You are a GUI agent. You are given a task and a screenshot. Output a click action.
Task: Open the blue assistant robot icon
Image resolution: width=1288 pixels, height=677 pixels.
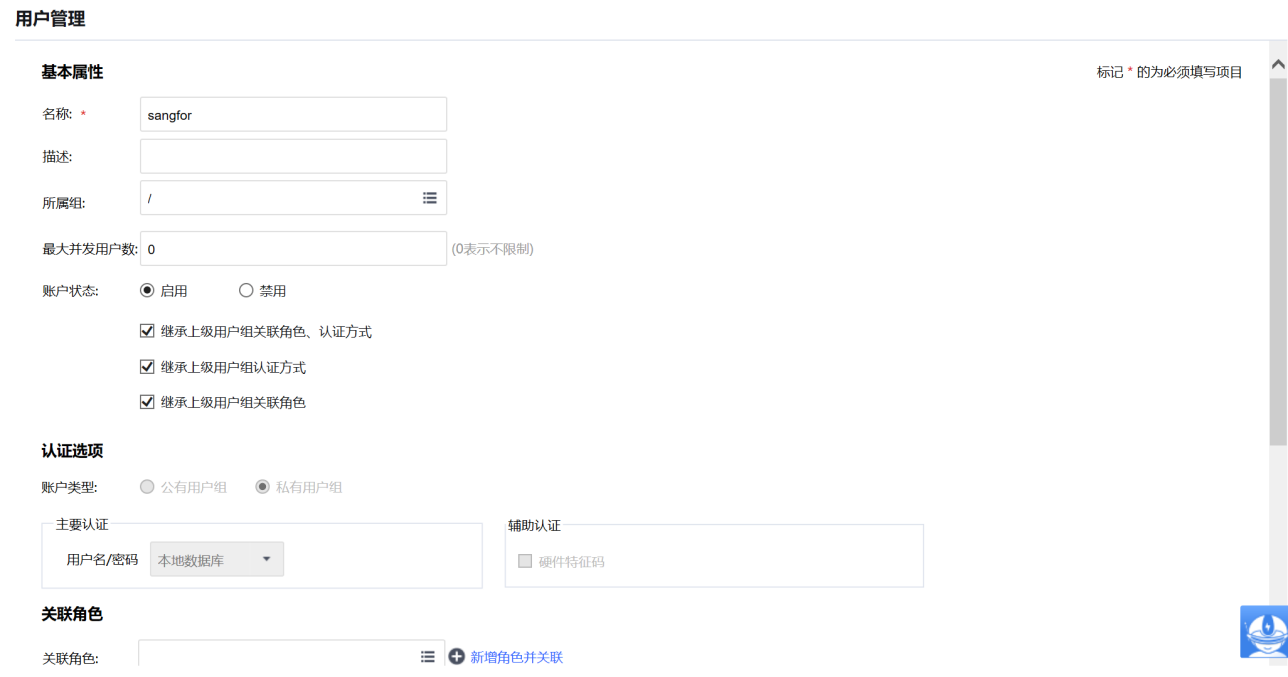(1264, 632)
